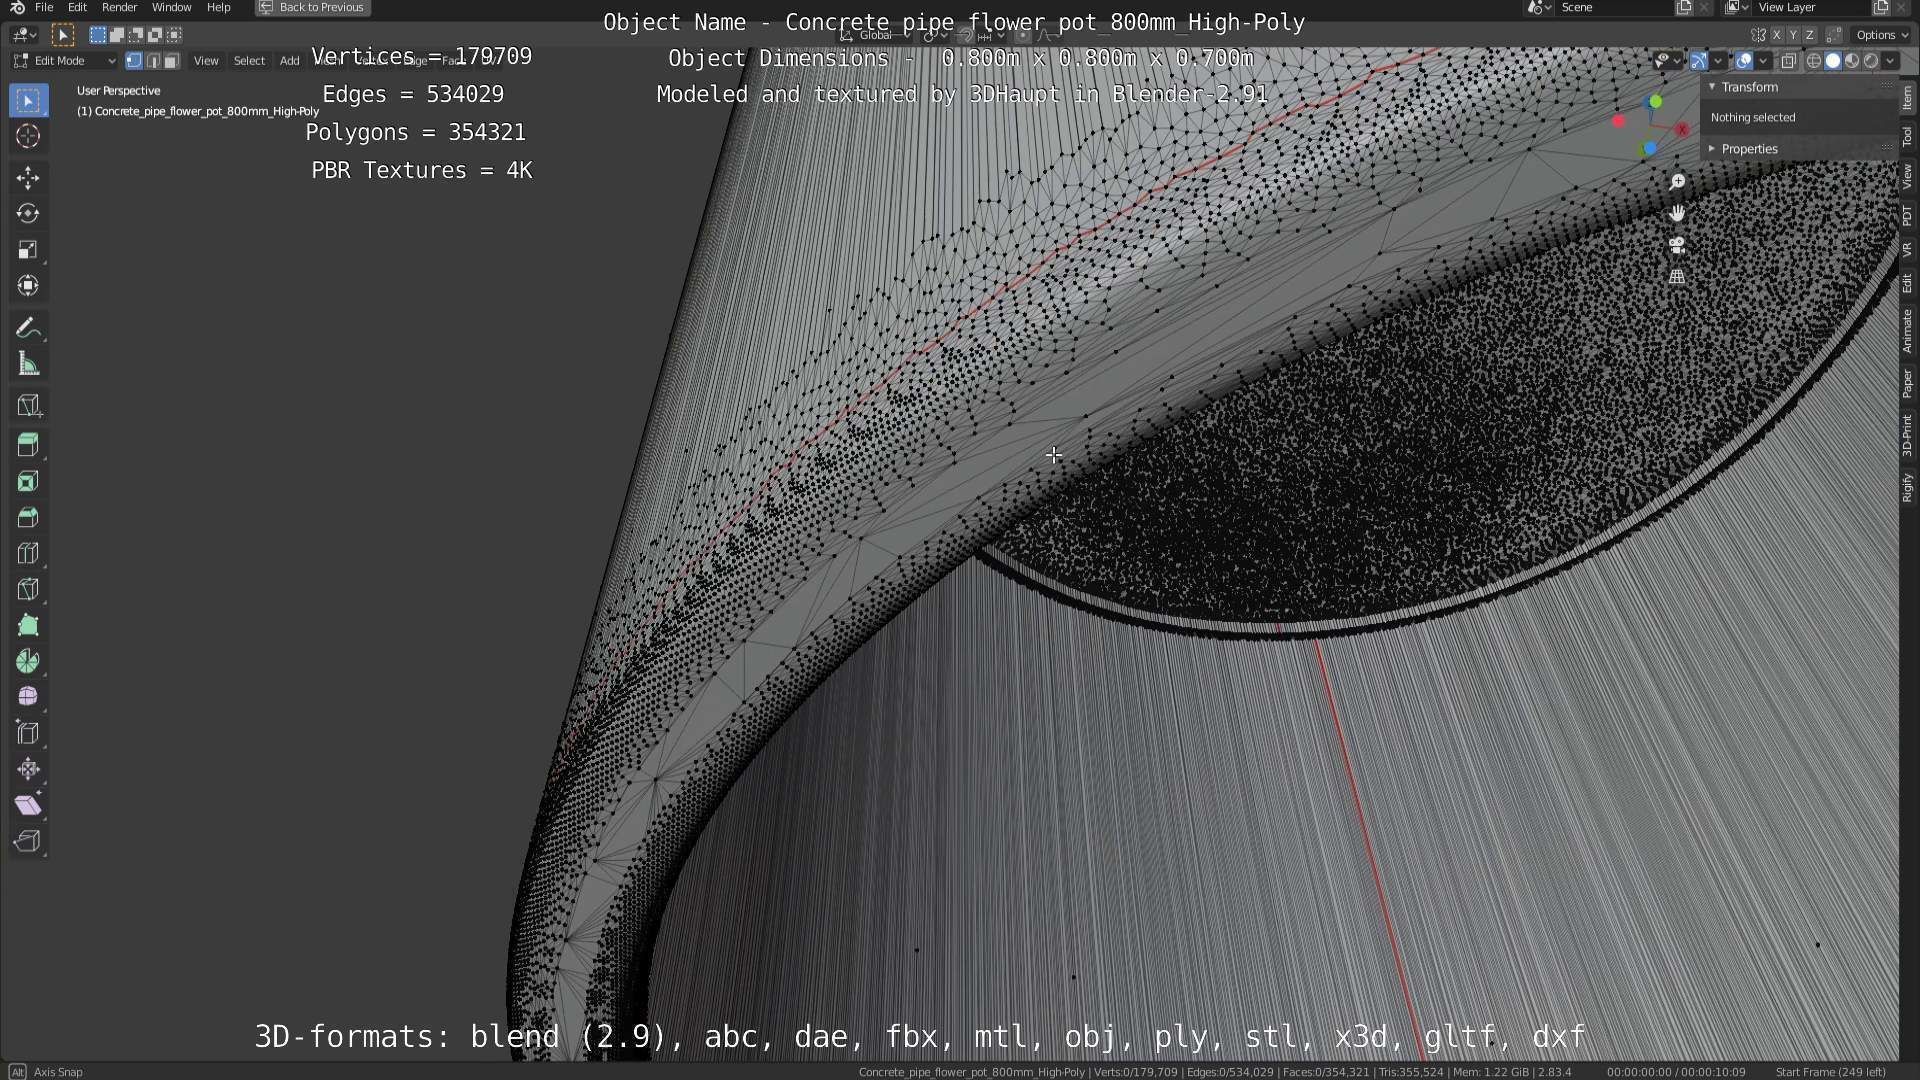Toggle X-ray view button
The height and width of the screenshot is (1080, 1920).
pos(1788,61)
